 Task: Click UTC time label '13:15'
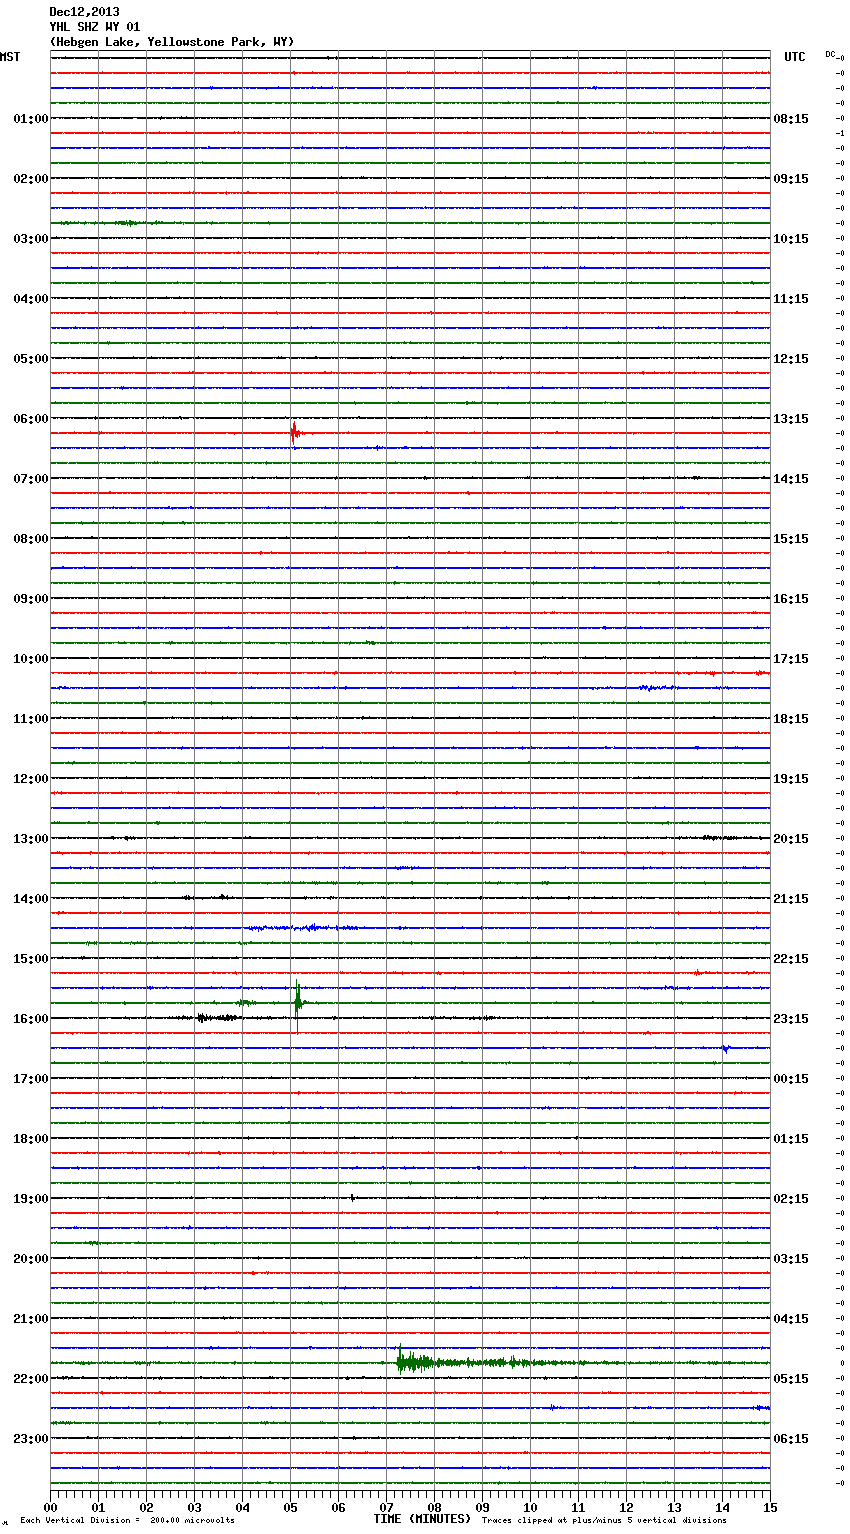791,419
